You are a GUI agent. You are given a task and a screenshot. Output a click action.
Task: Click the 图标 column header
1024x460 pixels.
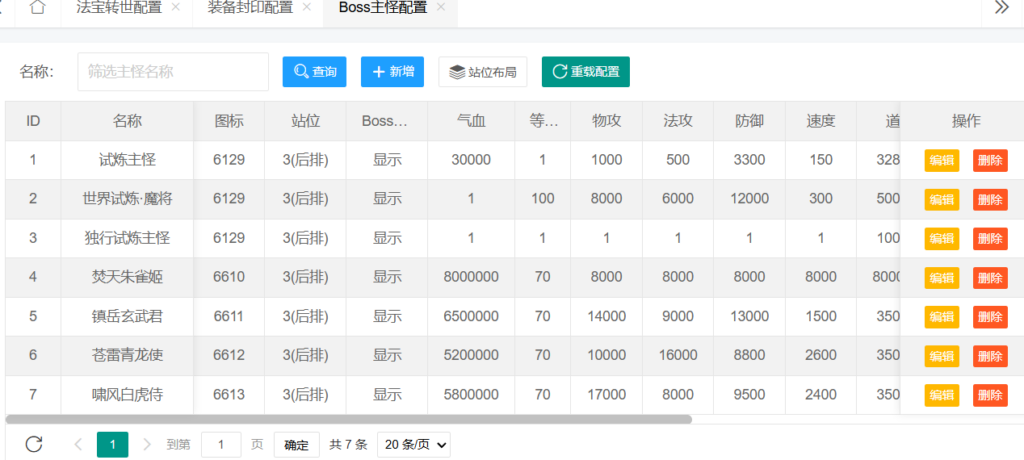pyautogui.click(x=229, y=121)
